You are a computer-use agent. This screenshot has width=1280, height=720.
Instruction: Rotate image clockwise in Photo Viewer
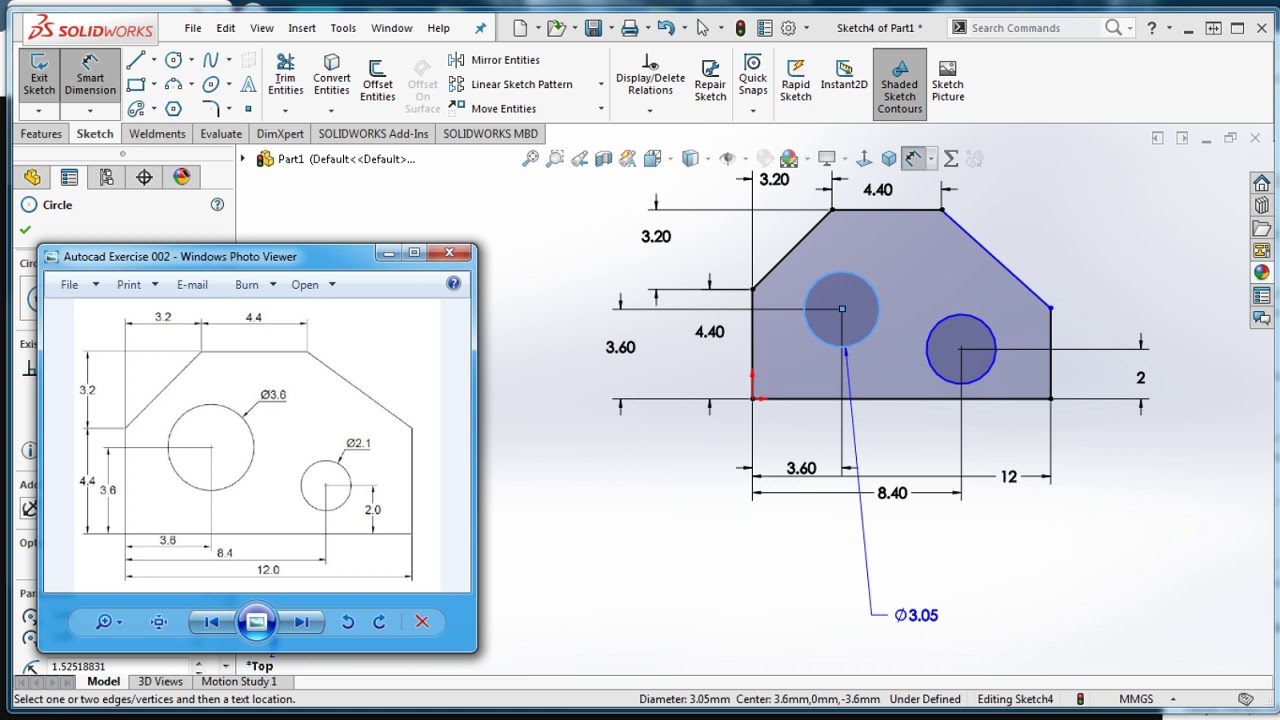[x=380, y=622]
